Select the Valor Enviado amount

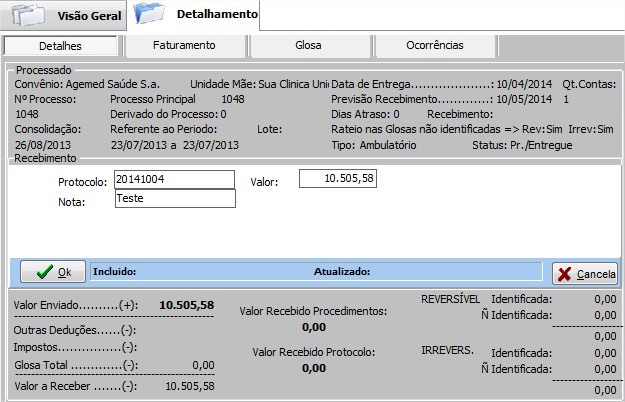pyautogui.click(x=187, y=304)
